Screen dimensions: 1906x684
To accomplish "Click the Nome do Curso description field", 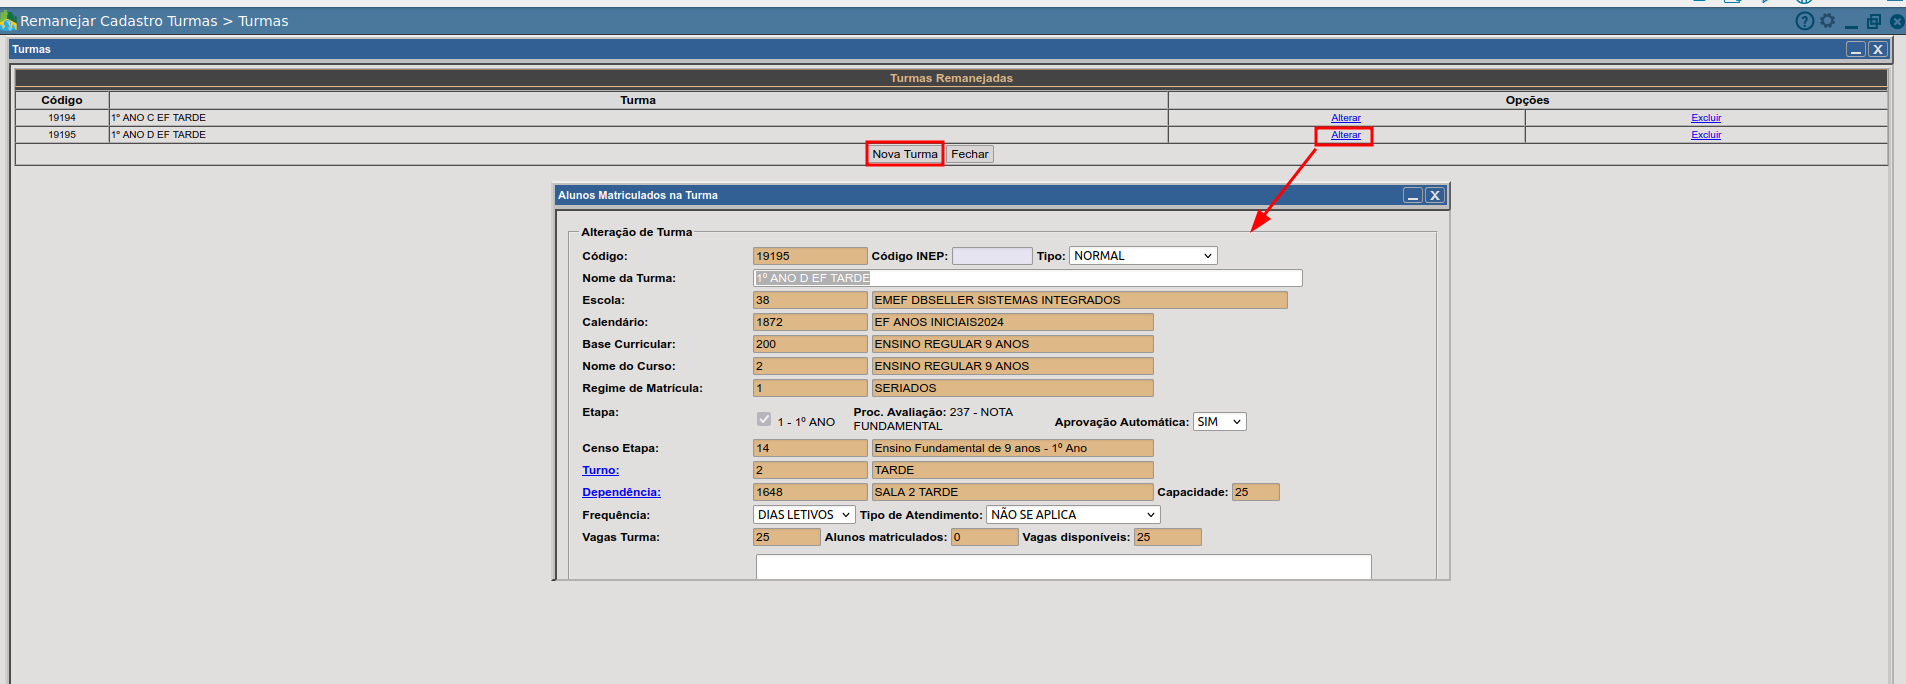I will [1012, 366].
